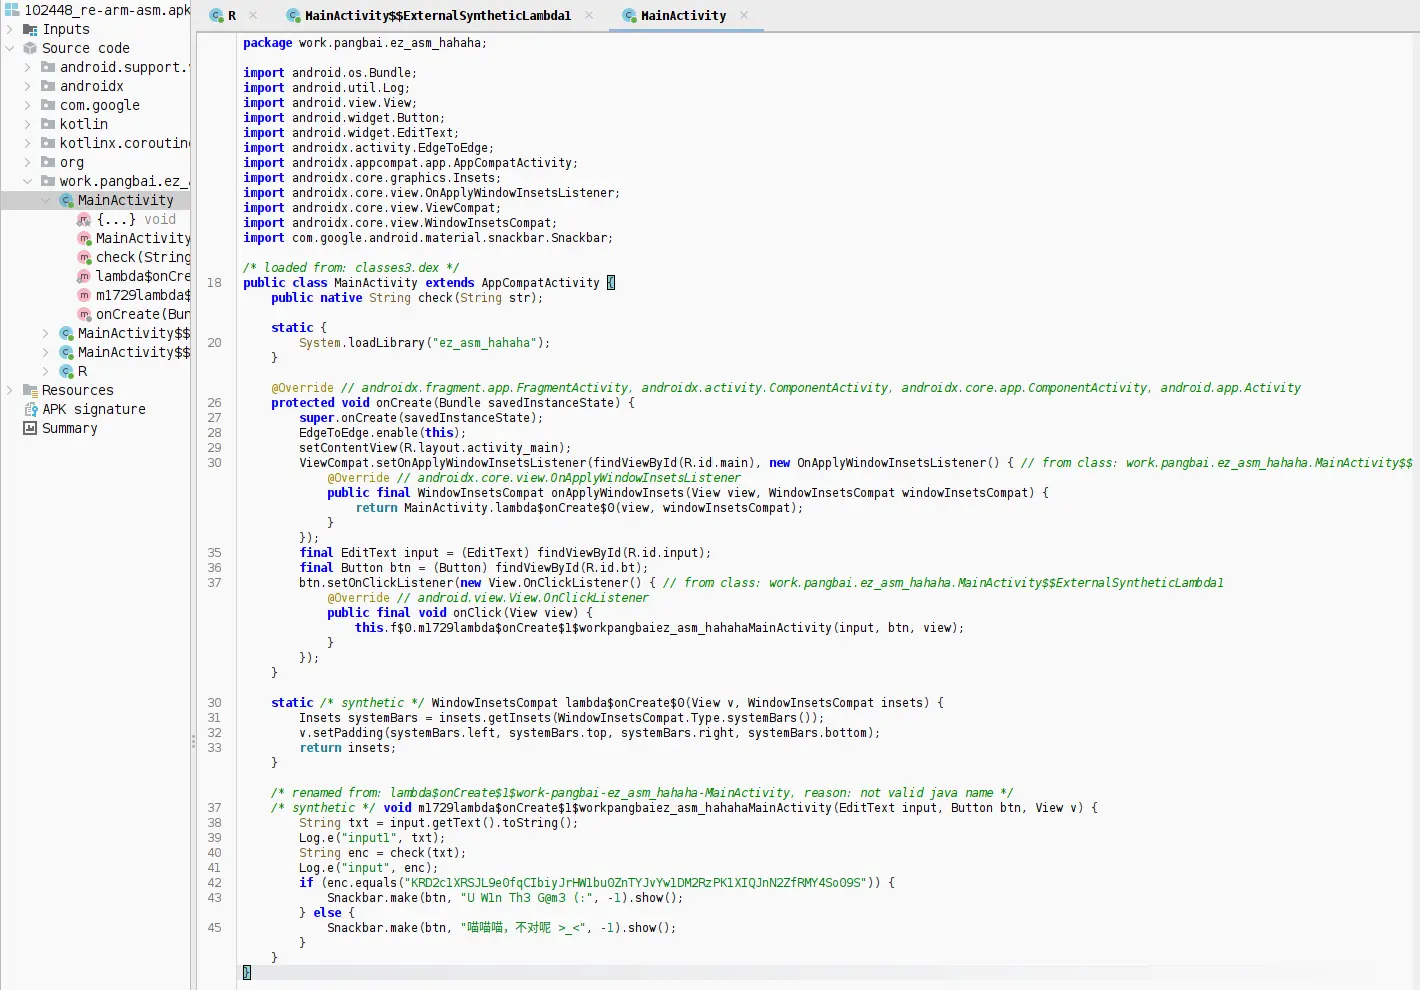Select the org package in tree
The width and height of the screenshot is (1420, 990).
(x=72, y=162)
